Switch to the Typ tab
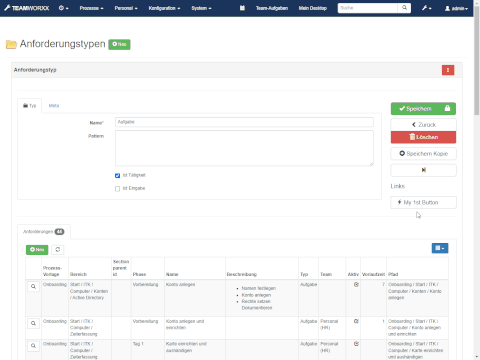The width and height of the screenshot is (480, 360). click(29, 106)
